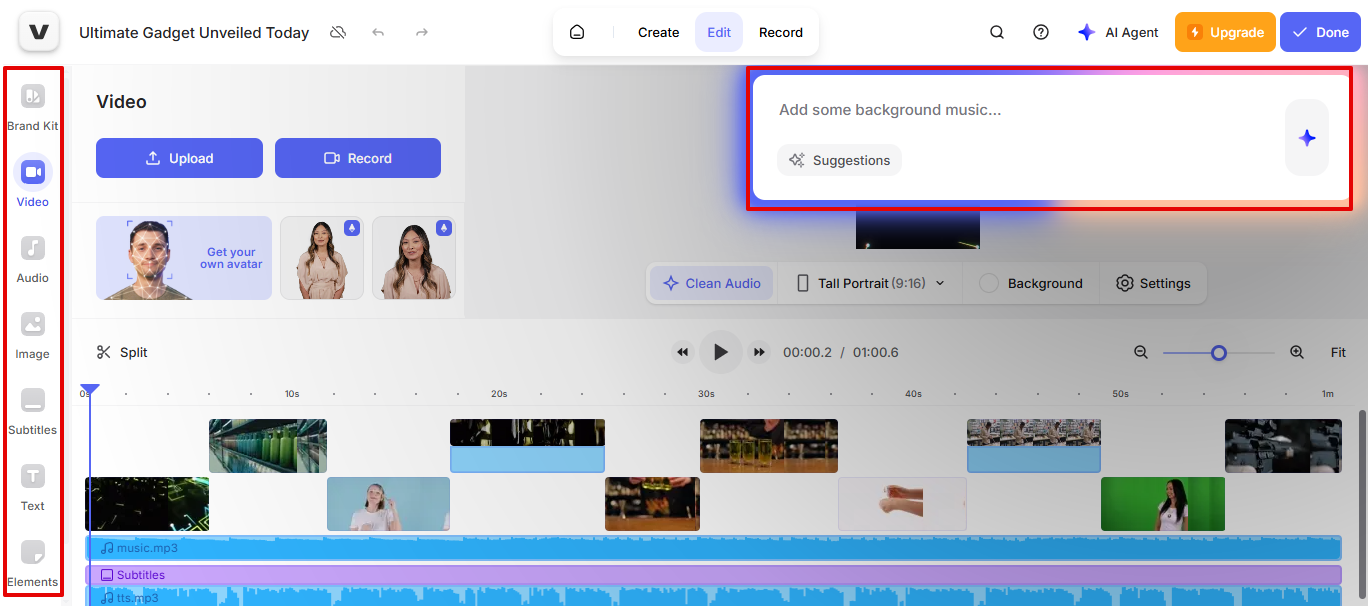Open search with the magnifier icon

996,32
